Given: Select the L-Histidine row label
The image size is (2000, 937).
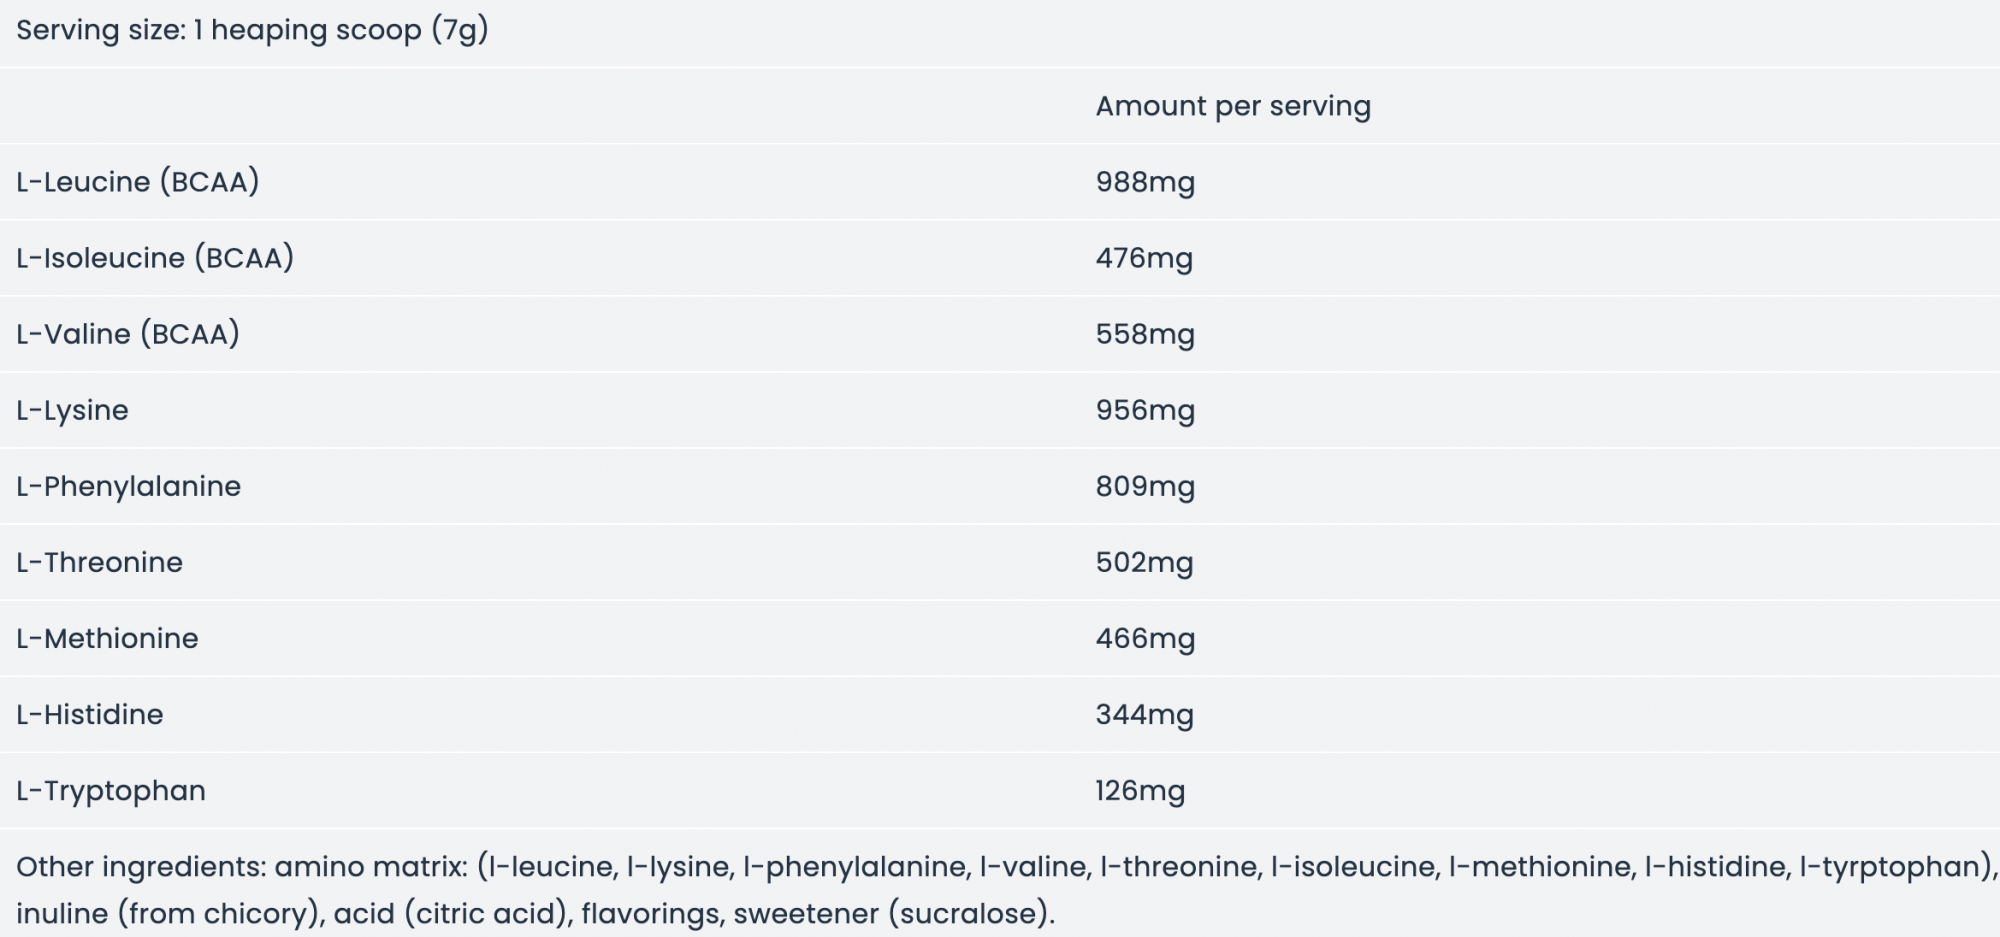Looking at the screenshot, I should 89,714.
